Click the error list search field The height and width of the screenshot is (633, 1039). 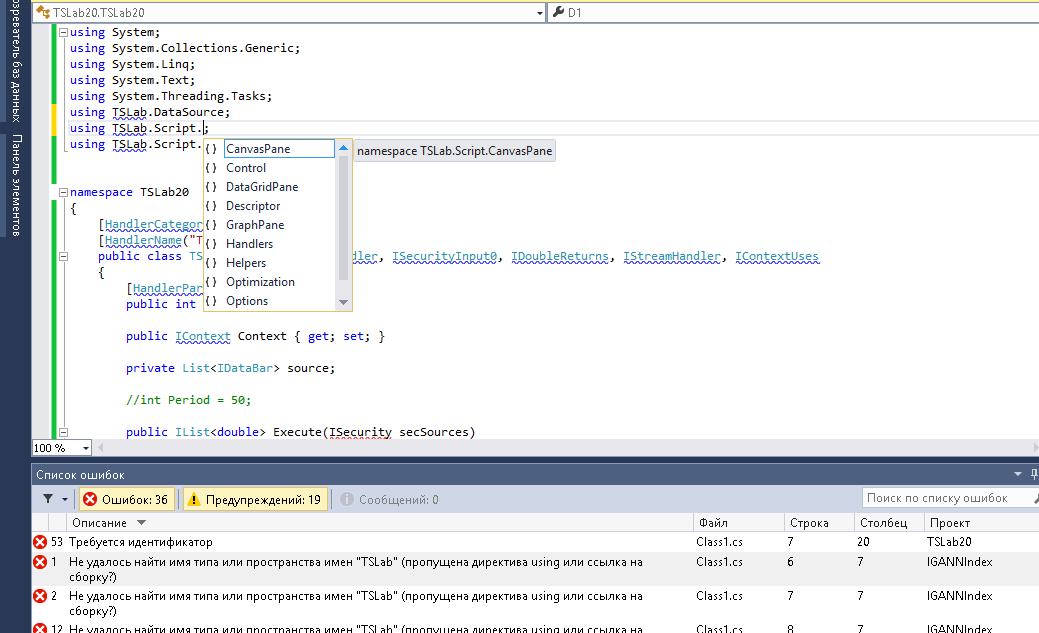tap(940, 498)
